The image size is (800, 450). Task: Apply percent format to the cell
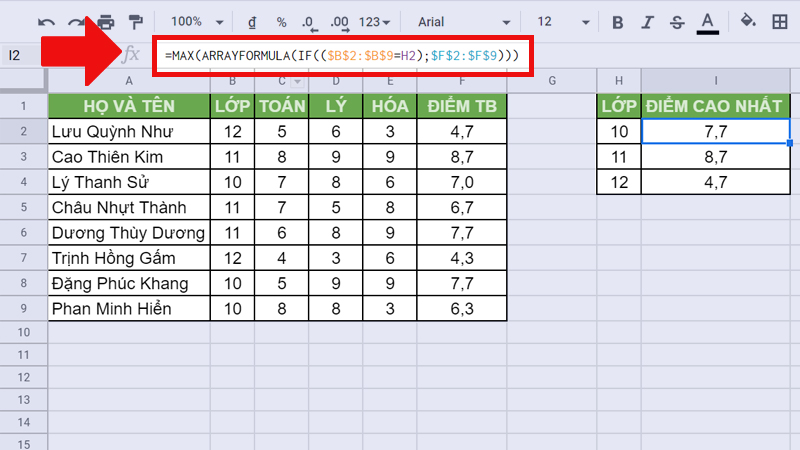[282, 22]
